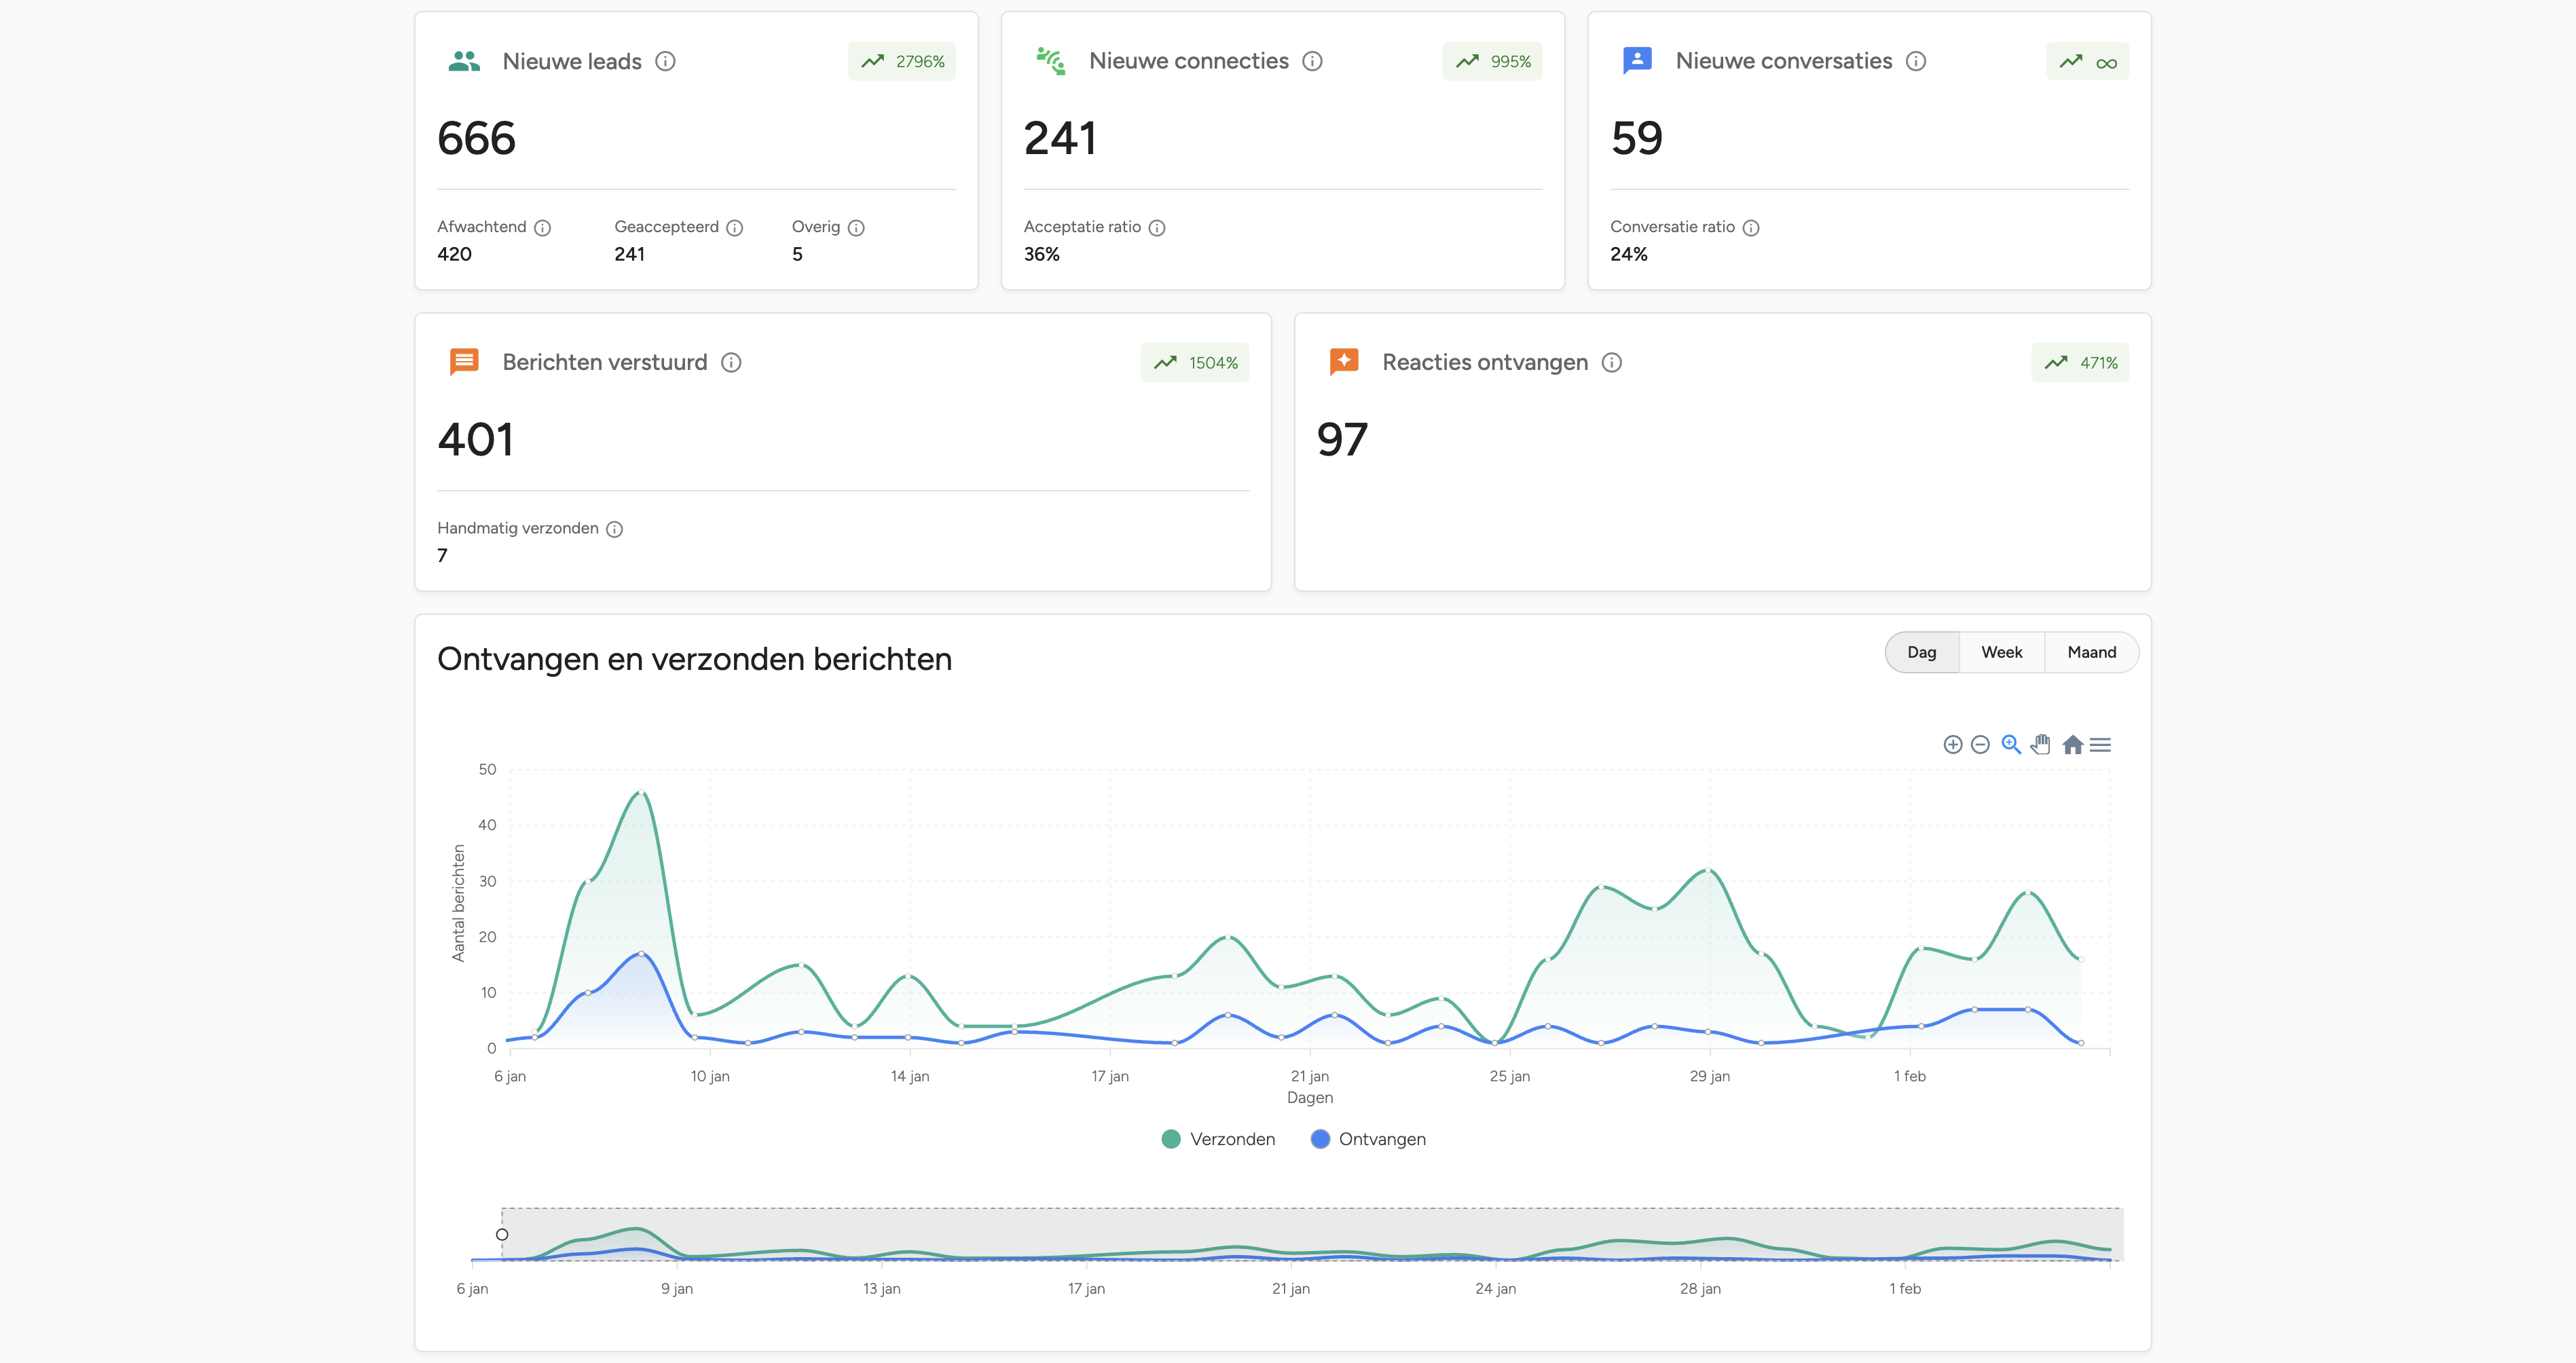Select the pan hand tool on the chart
The image size is (2576, 1363).
[x=2040, y=744]
